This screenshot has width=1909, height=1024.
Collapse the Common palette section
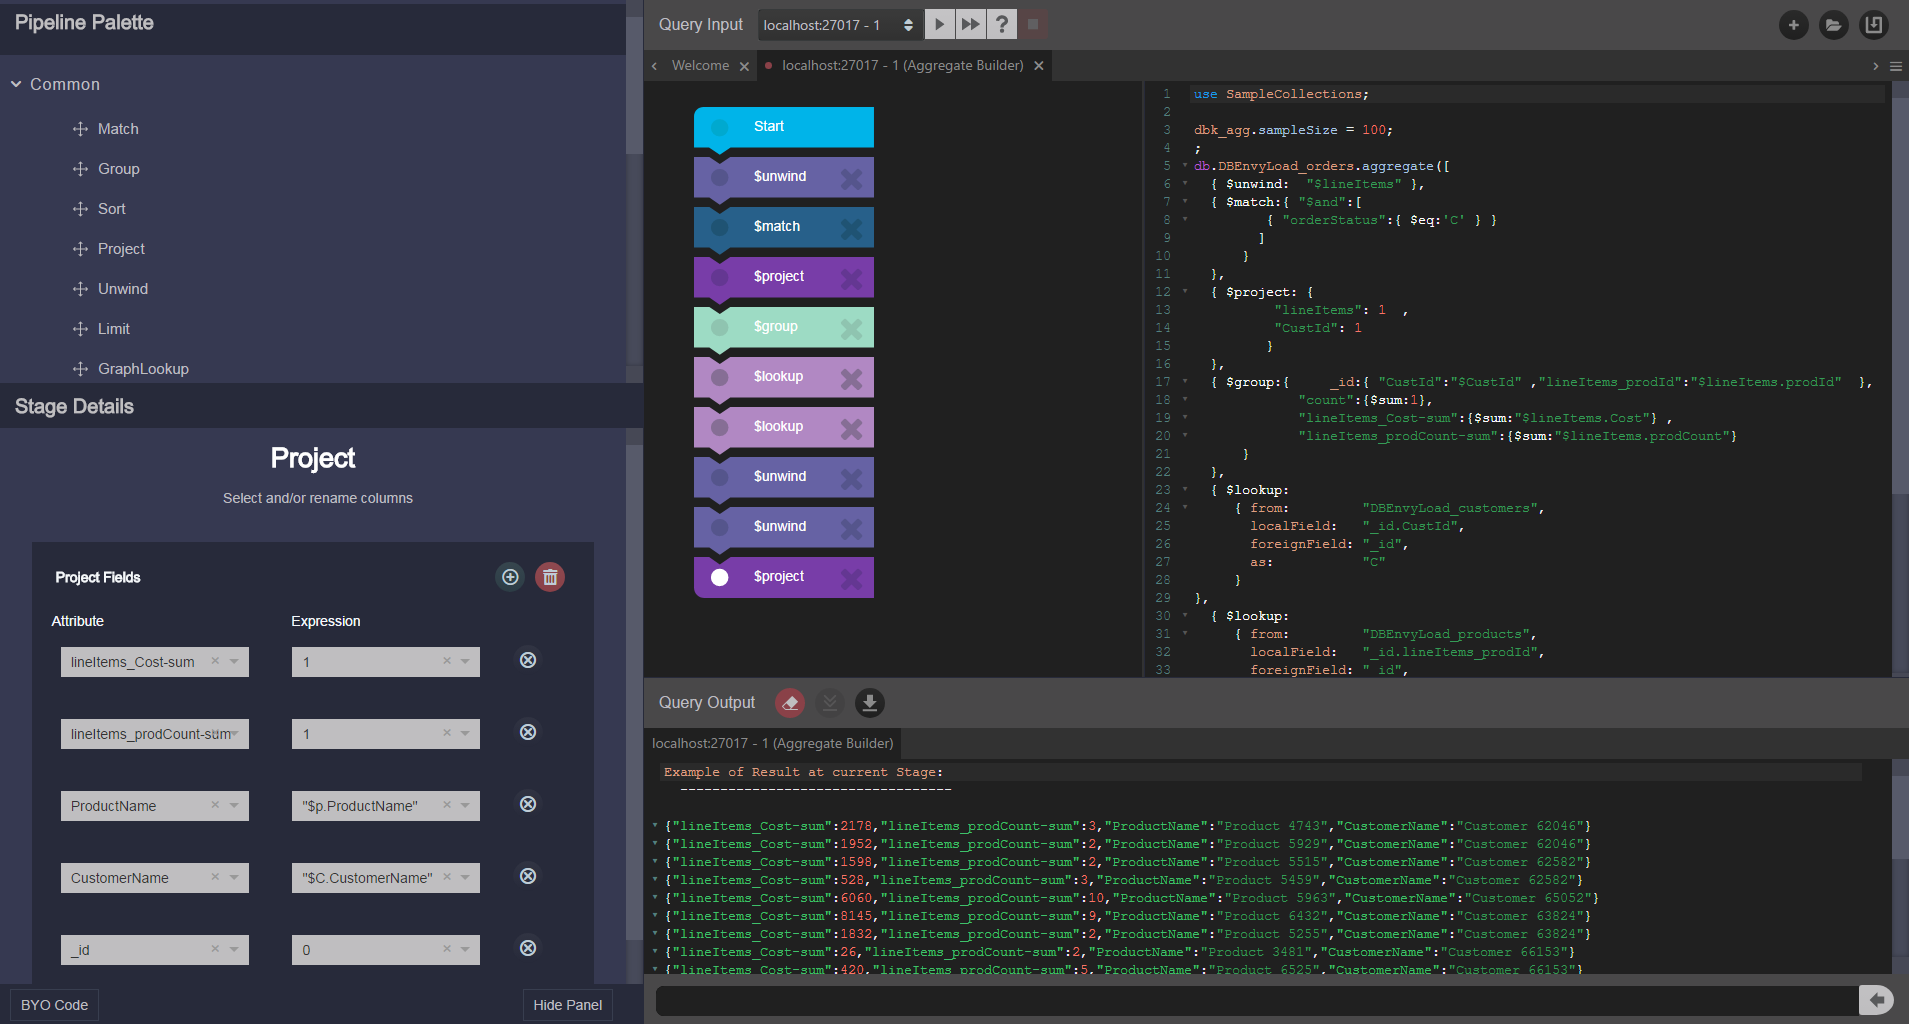[16, 85]
